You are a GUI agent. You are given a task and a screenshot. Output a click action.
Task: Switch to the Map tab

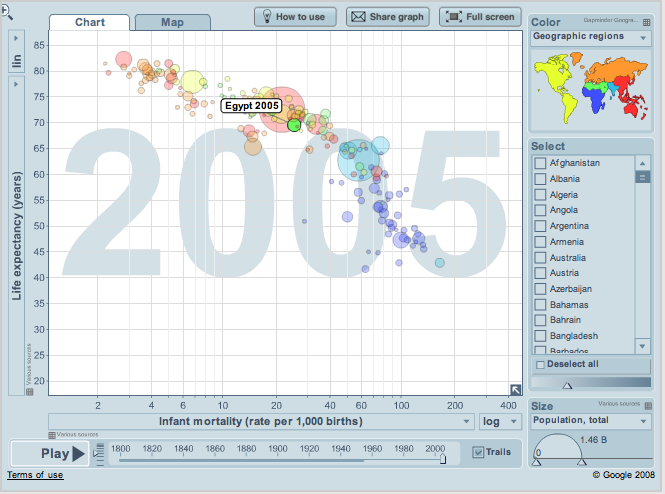pyautogui.click(x=172, y=22)
